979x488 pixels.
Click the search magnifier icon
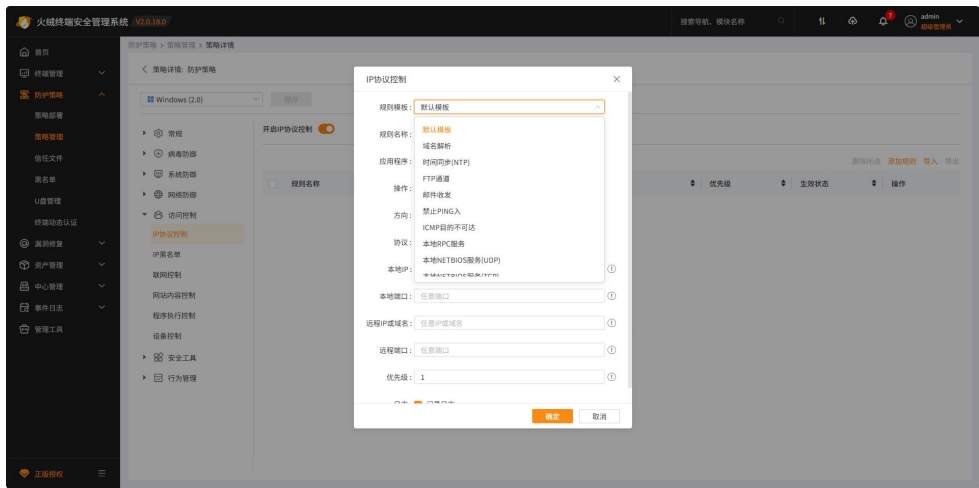point(781,21)
